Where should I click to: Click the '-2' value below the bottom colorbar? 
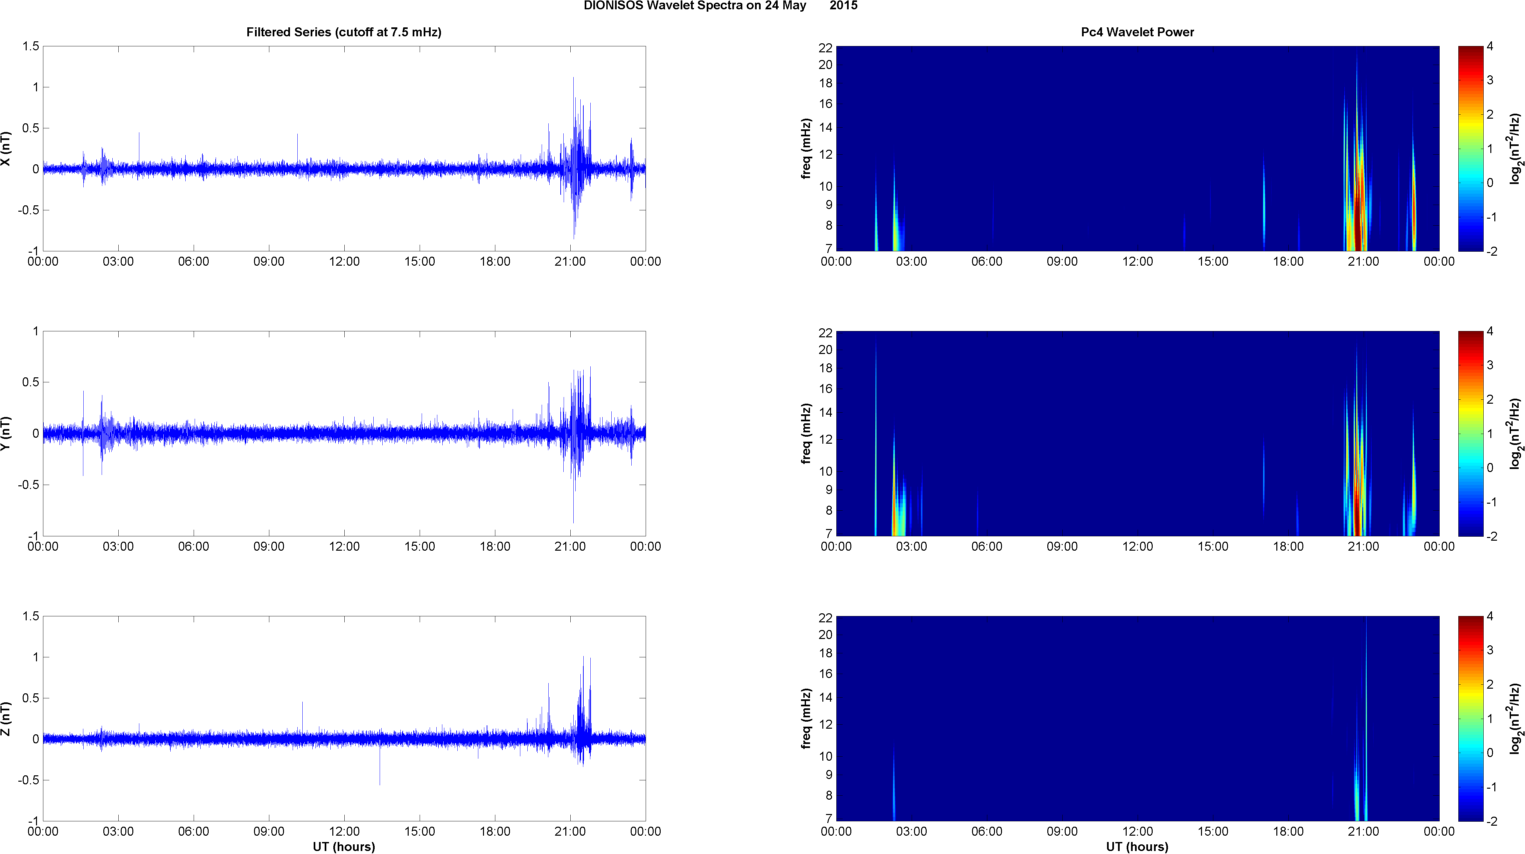point(1492,821)
